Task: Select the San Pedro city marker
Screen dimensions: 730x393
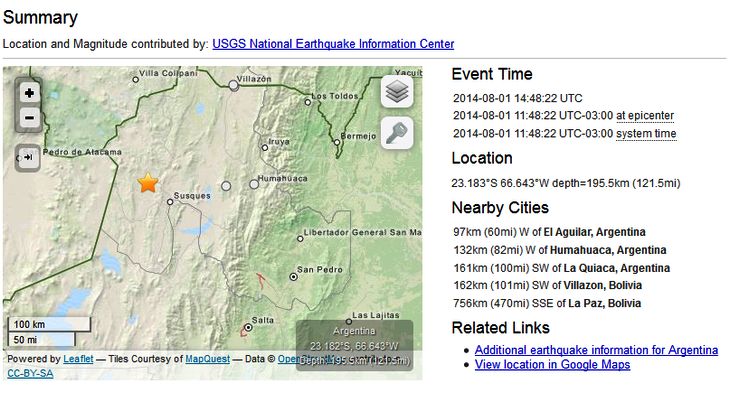Action: coord(293,277)
